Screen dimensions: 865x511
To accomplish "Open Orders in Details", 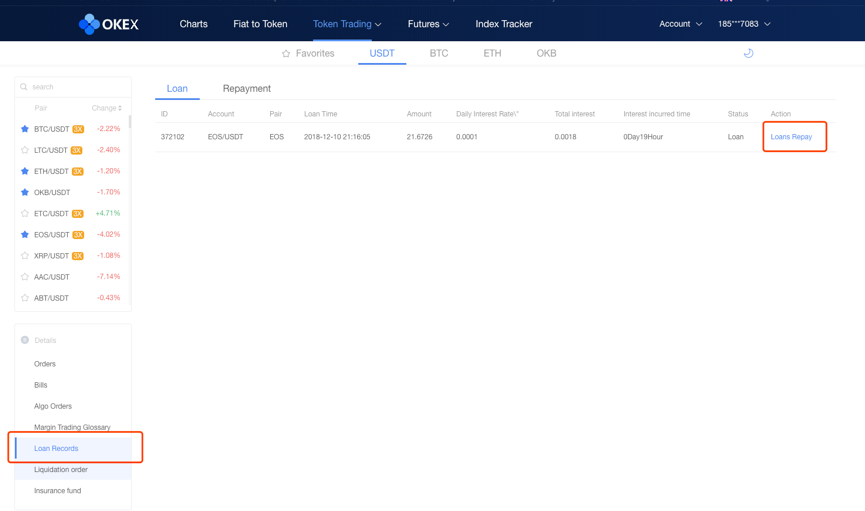I will pyautogui.click(x=45, y=364).
